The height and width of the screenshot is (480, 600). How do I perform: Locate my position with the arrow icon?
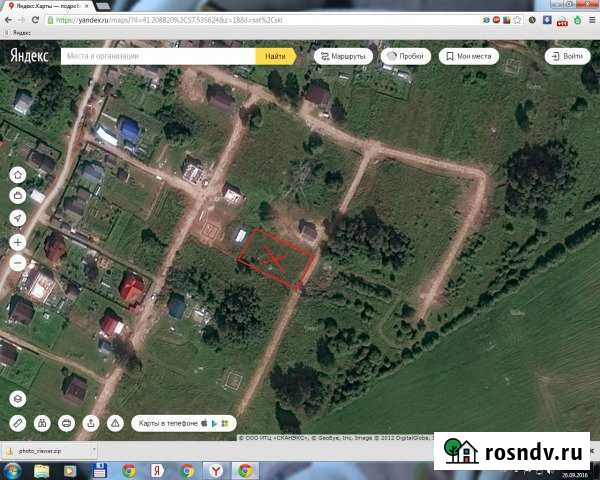[18, 218]
